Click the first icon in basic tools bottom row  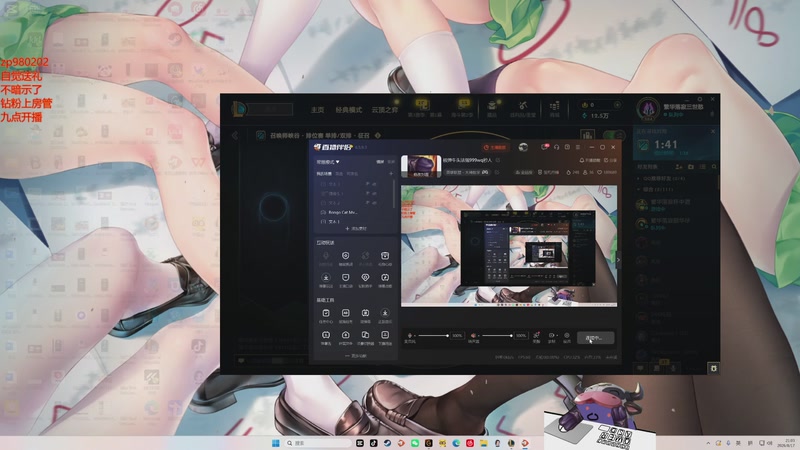click(326, 335)
